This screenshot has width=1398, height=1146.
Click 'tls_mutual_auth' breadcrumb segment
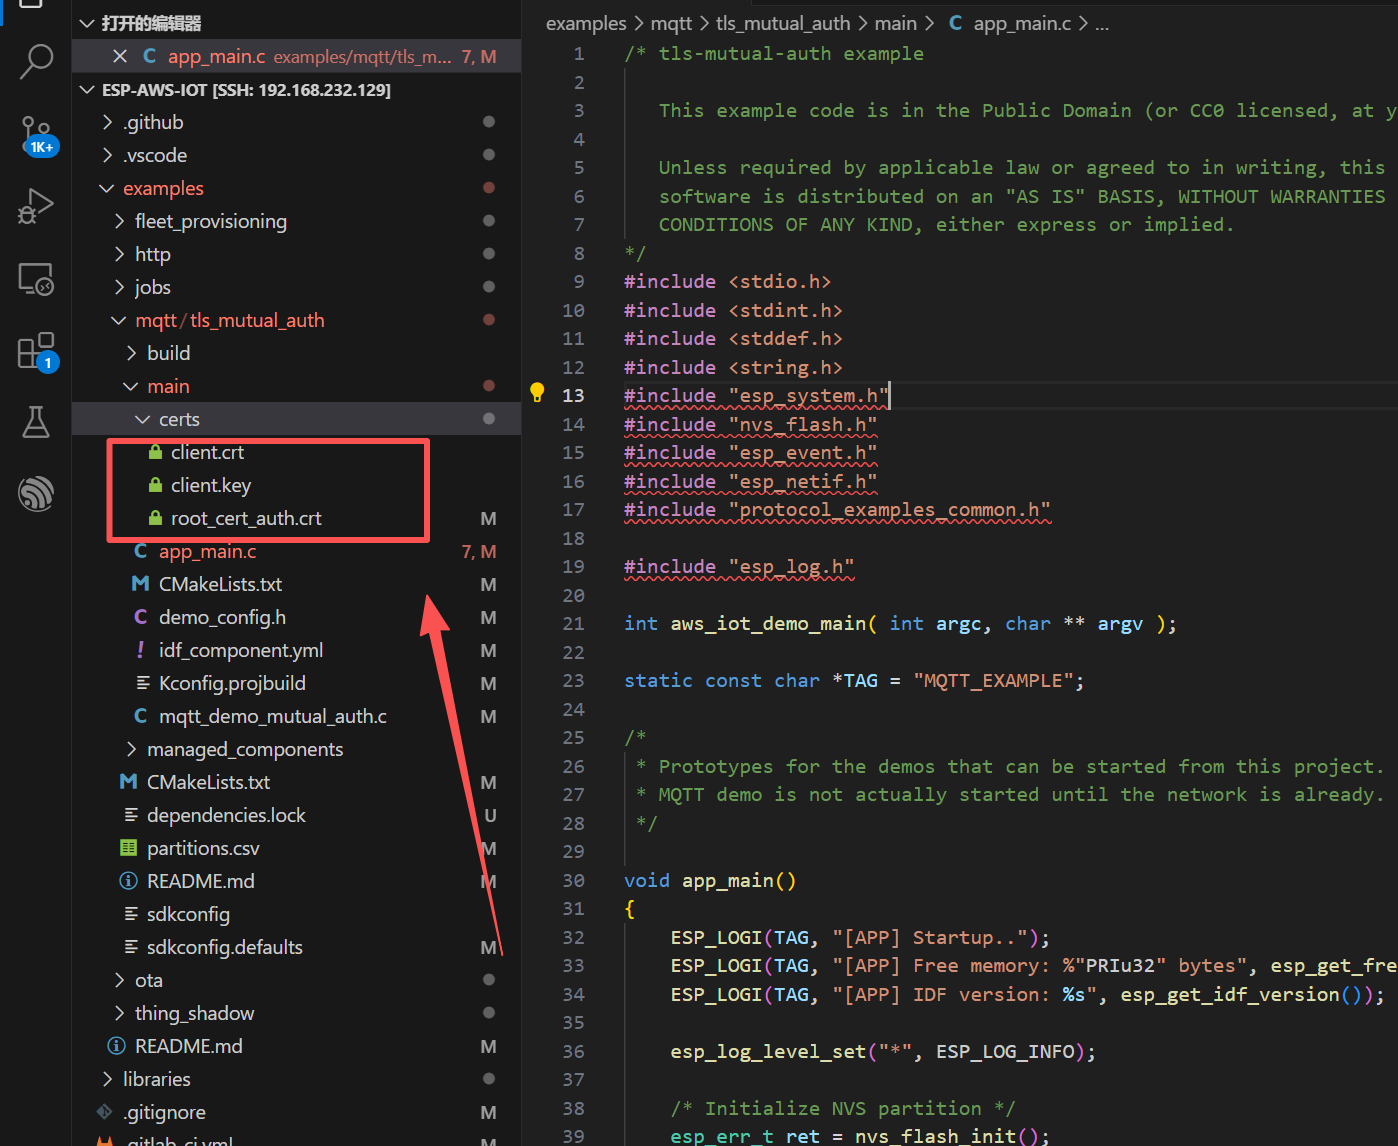[783, 23]
